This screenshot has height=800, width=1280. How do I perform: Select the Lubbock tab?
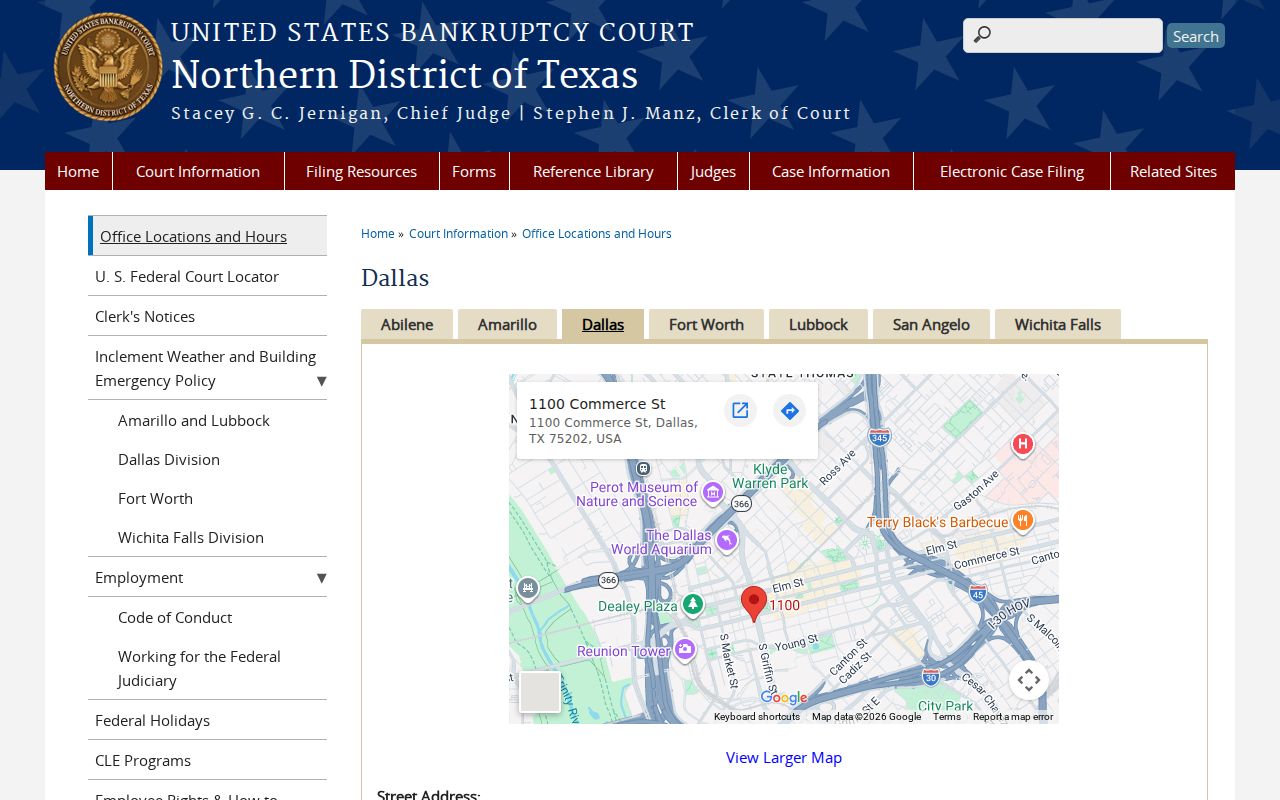818,324
